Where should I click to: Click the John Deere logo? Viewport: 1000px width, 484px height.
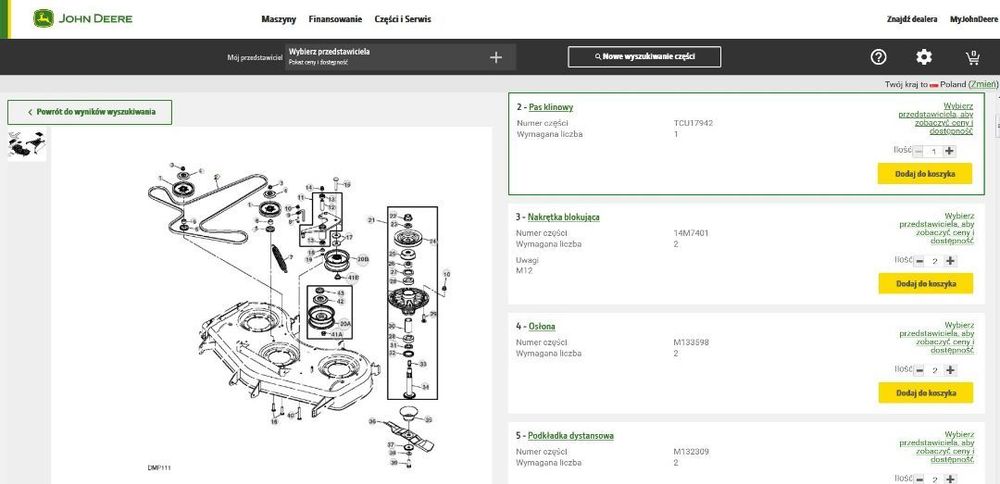83,18
